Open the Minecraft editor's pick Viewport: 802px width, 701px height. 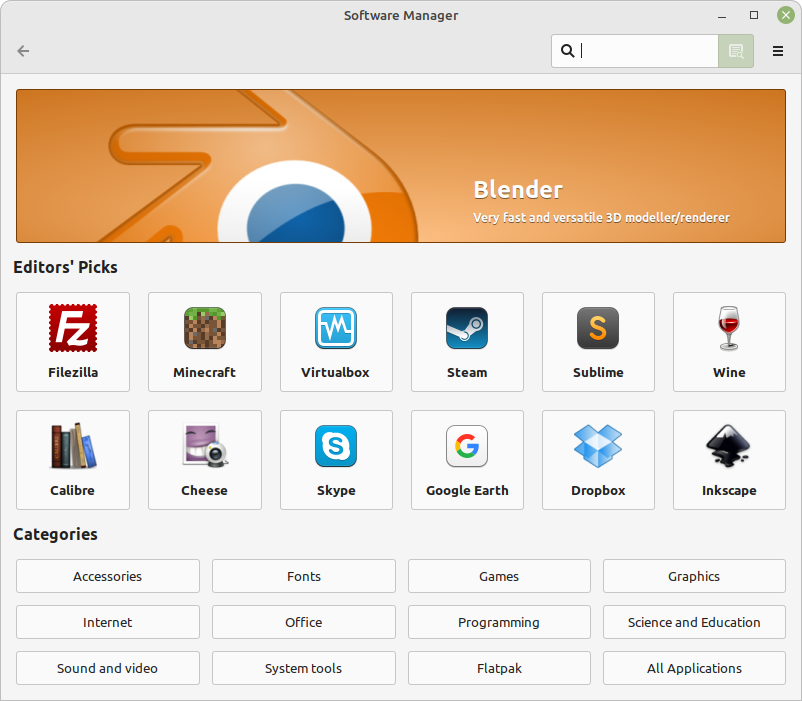click(x=205, y=342)
